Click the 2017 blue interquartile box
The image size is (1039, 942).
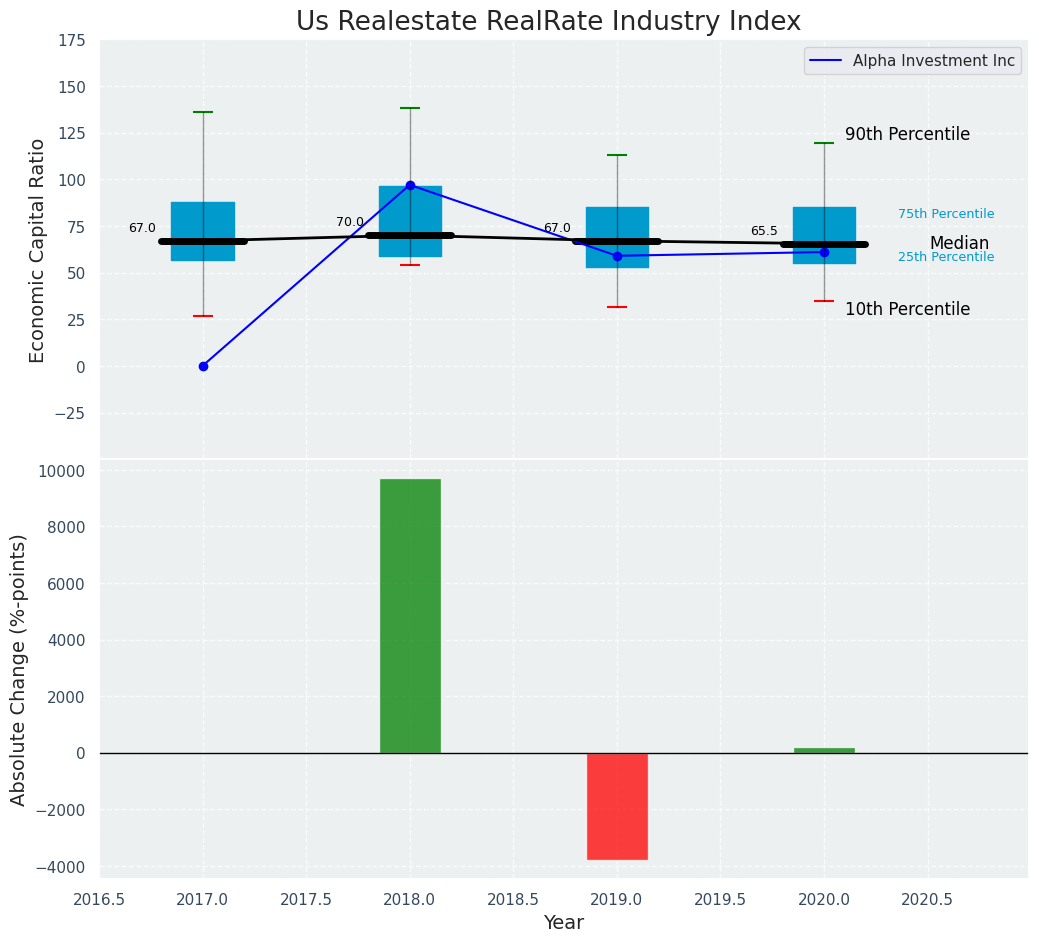203,231
